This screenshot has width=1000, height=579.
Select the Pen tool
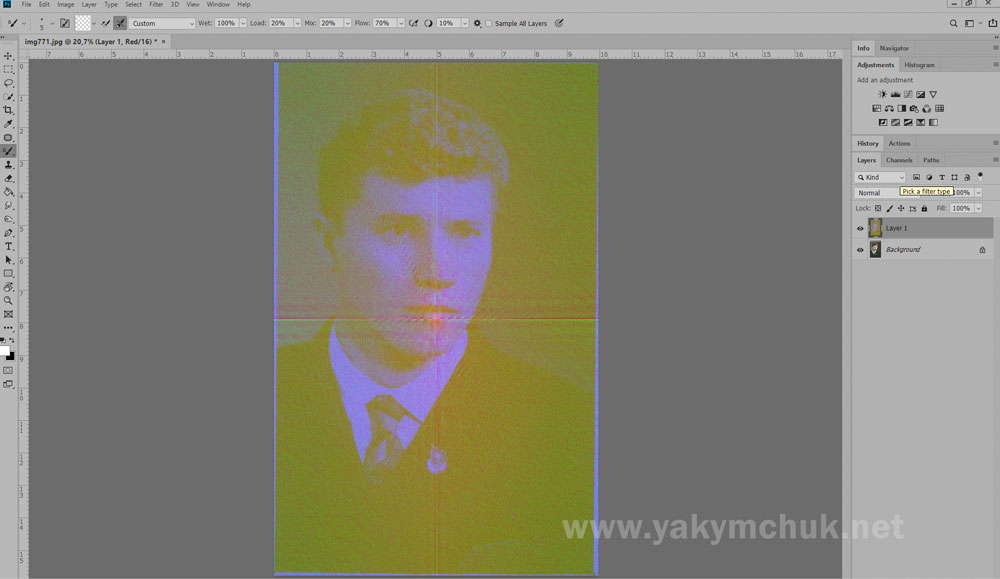[x=8, y=233]
